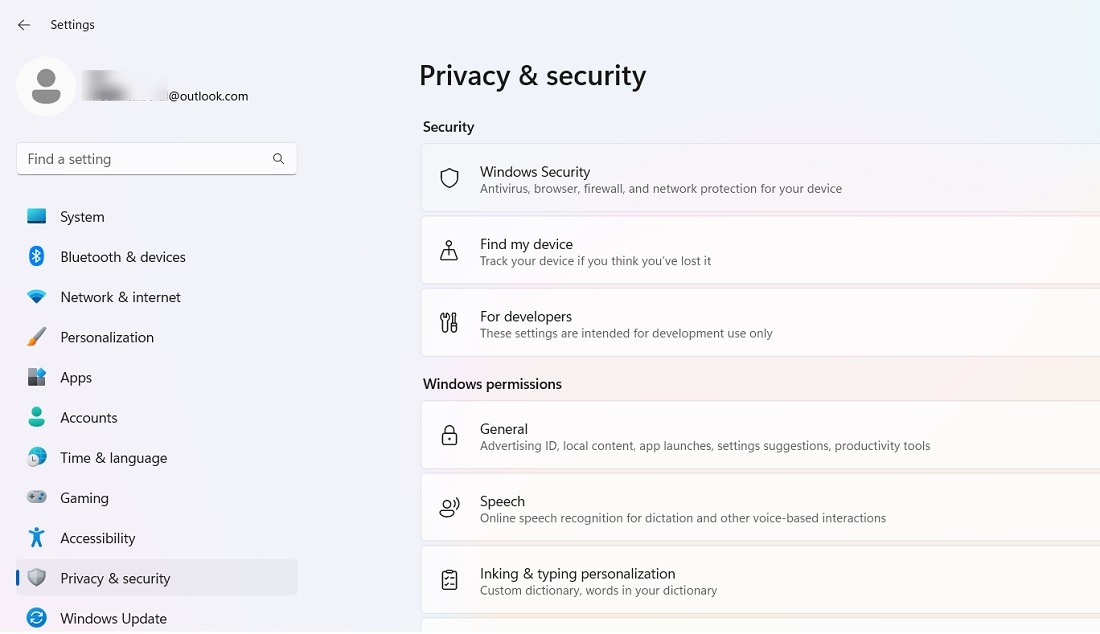Viewport: 1100px width, 634px height.
Task: Click the Find a setting search box
Action: point(140,158)
